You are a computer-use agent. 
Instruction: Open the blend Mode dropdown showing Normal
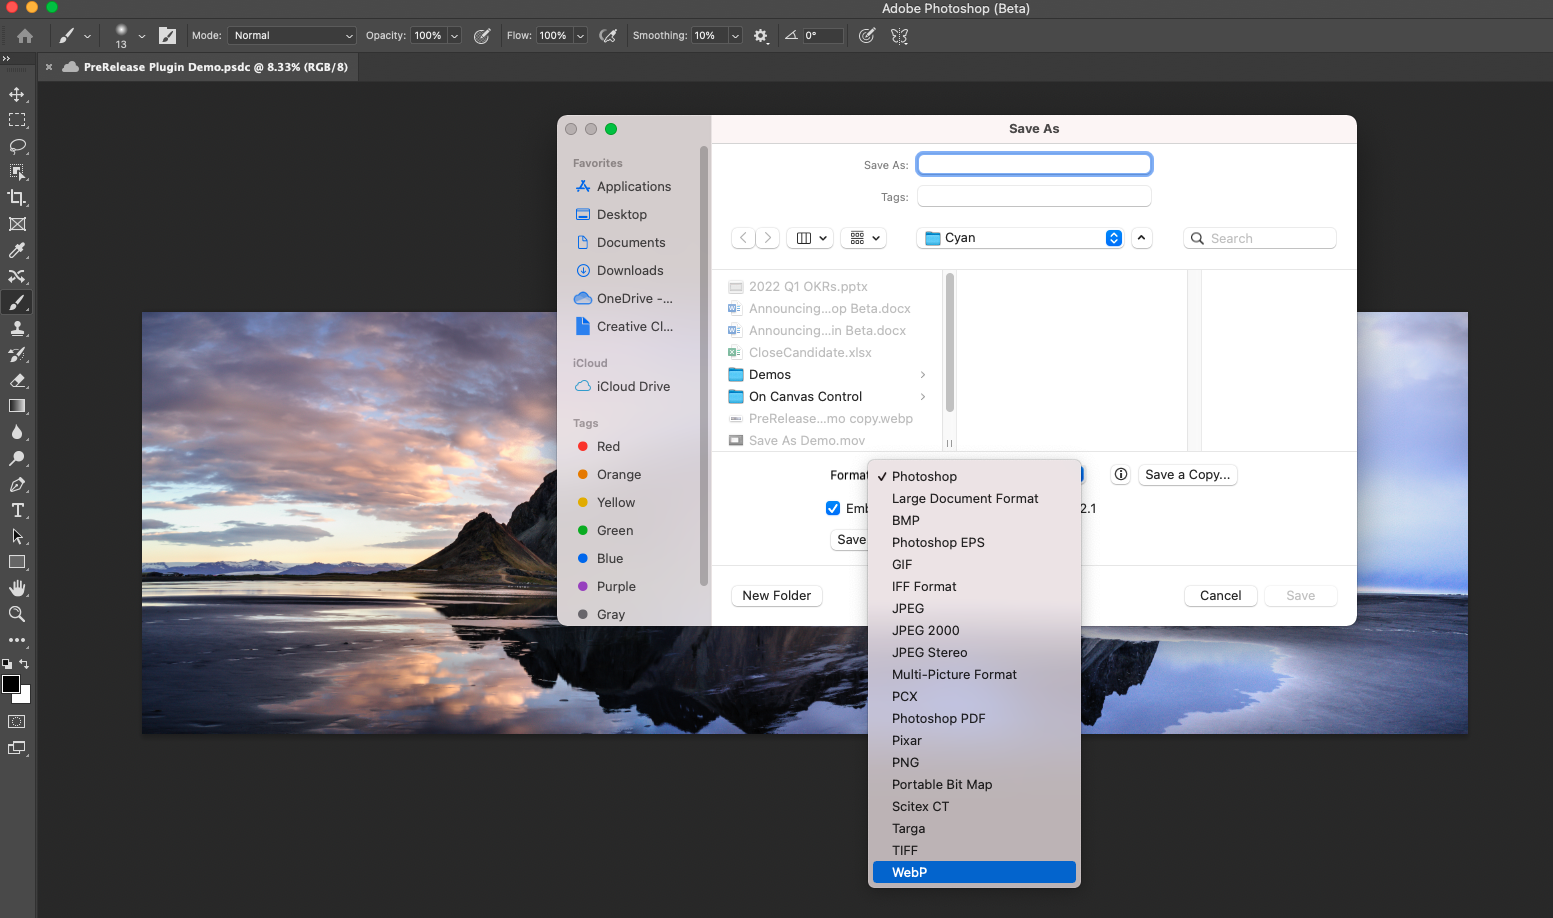[x=291, y=35]
